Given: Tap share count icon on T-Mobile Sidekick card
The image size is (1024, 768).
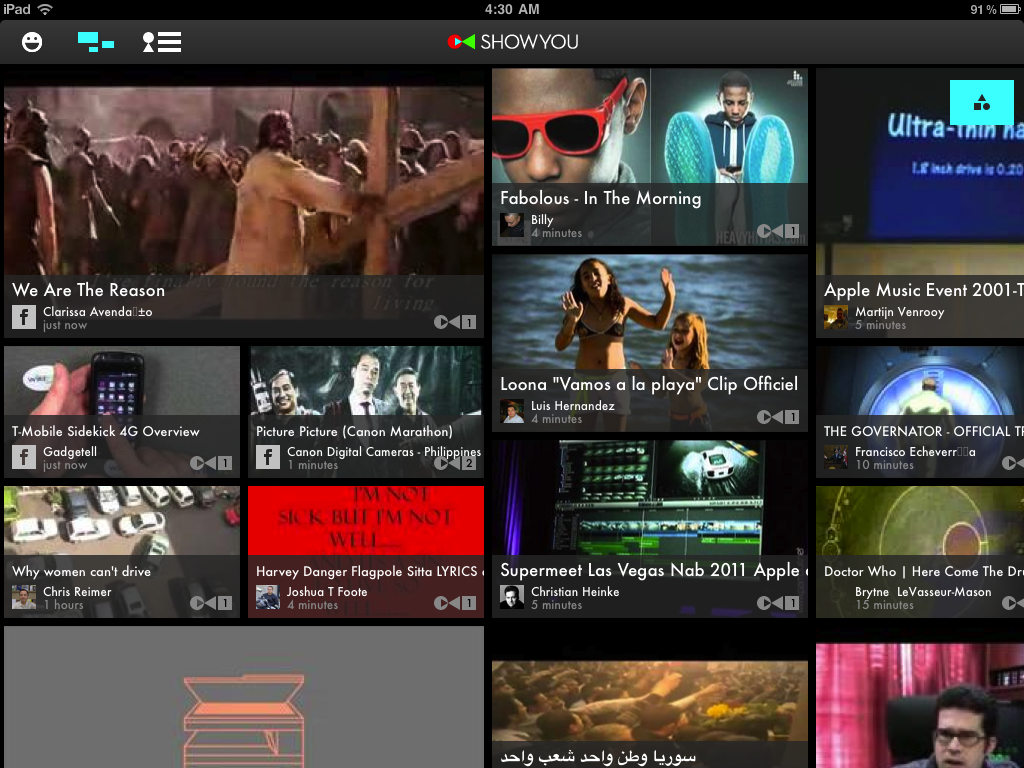Looking at the screenshot, I should tap(211, 463).
